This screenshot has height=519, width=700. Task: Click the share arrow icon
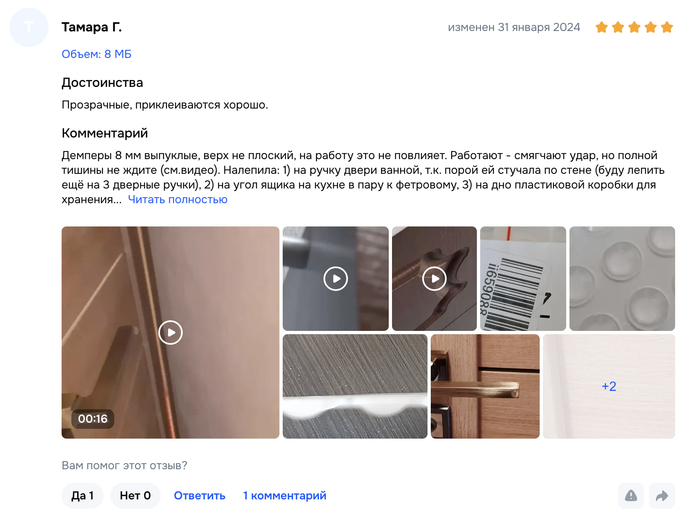coord(662,495)
